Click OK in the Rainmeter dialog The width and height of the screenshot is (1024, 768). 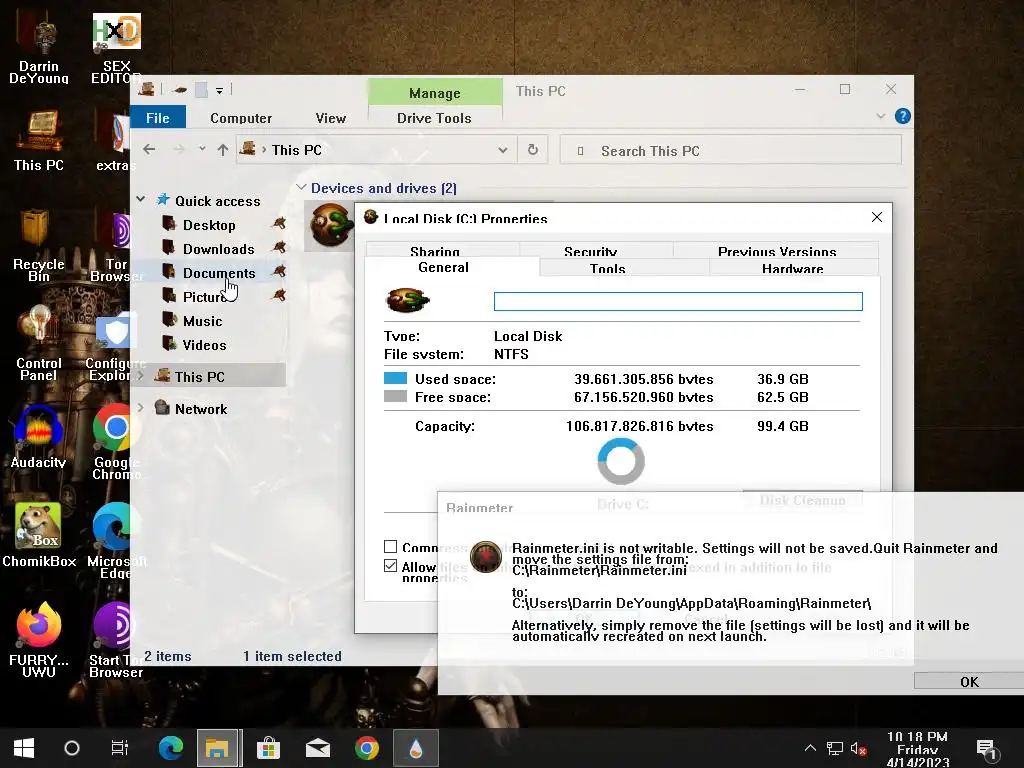coord(969,681)
